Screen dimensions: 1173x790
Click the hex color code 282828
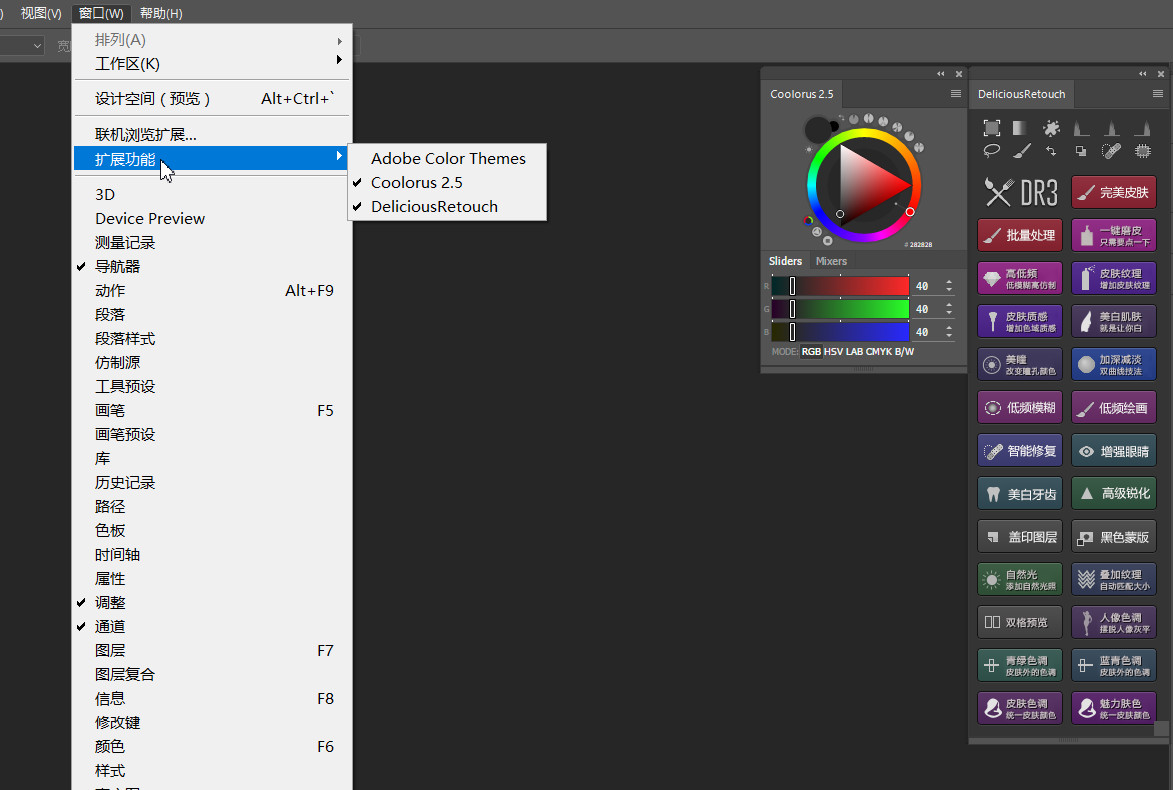click(921, 245)
